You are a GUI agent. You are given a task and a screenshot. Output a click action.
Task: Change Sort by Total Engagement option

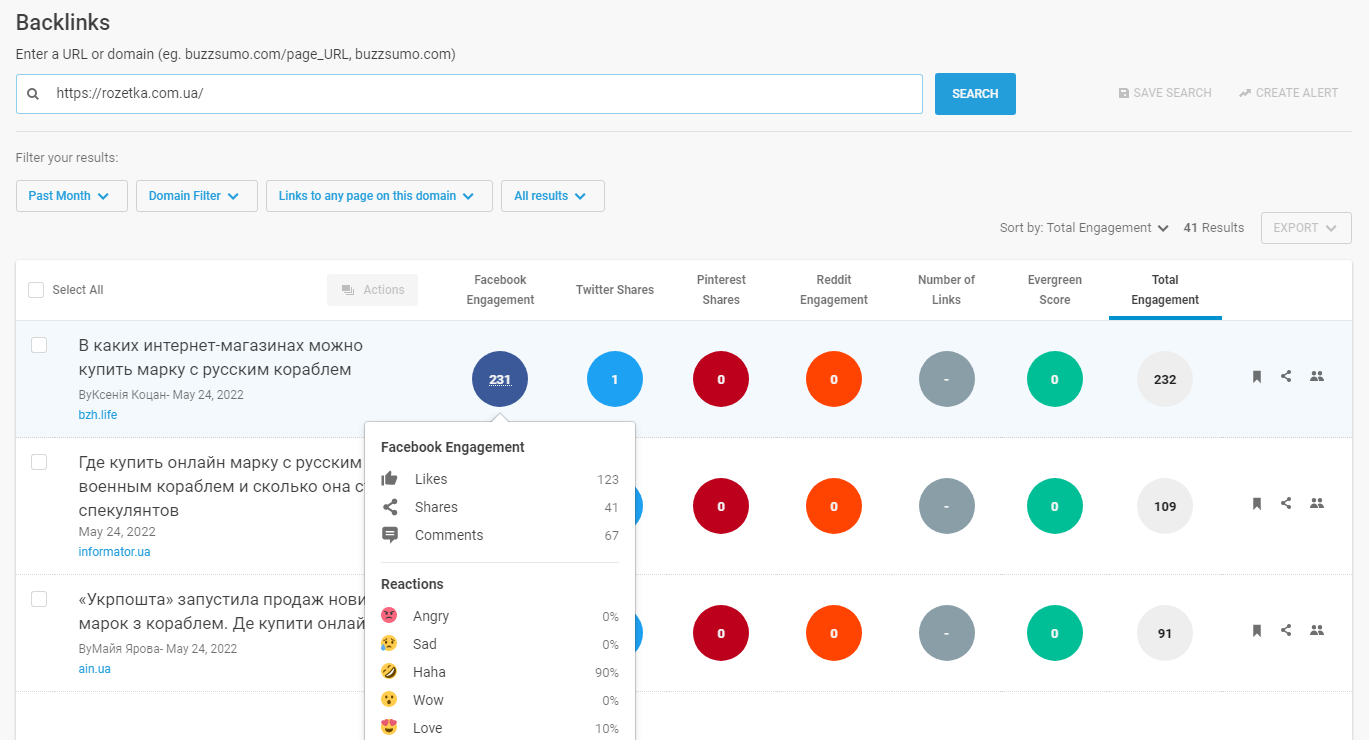pos(1085,228)
